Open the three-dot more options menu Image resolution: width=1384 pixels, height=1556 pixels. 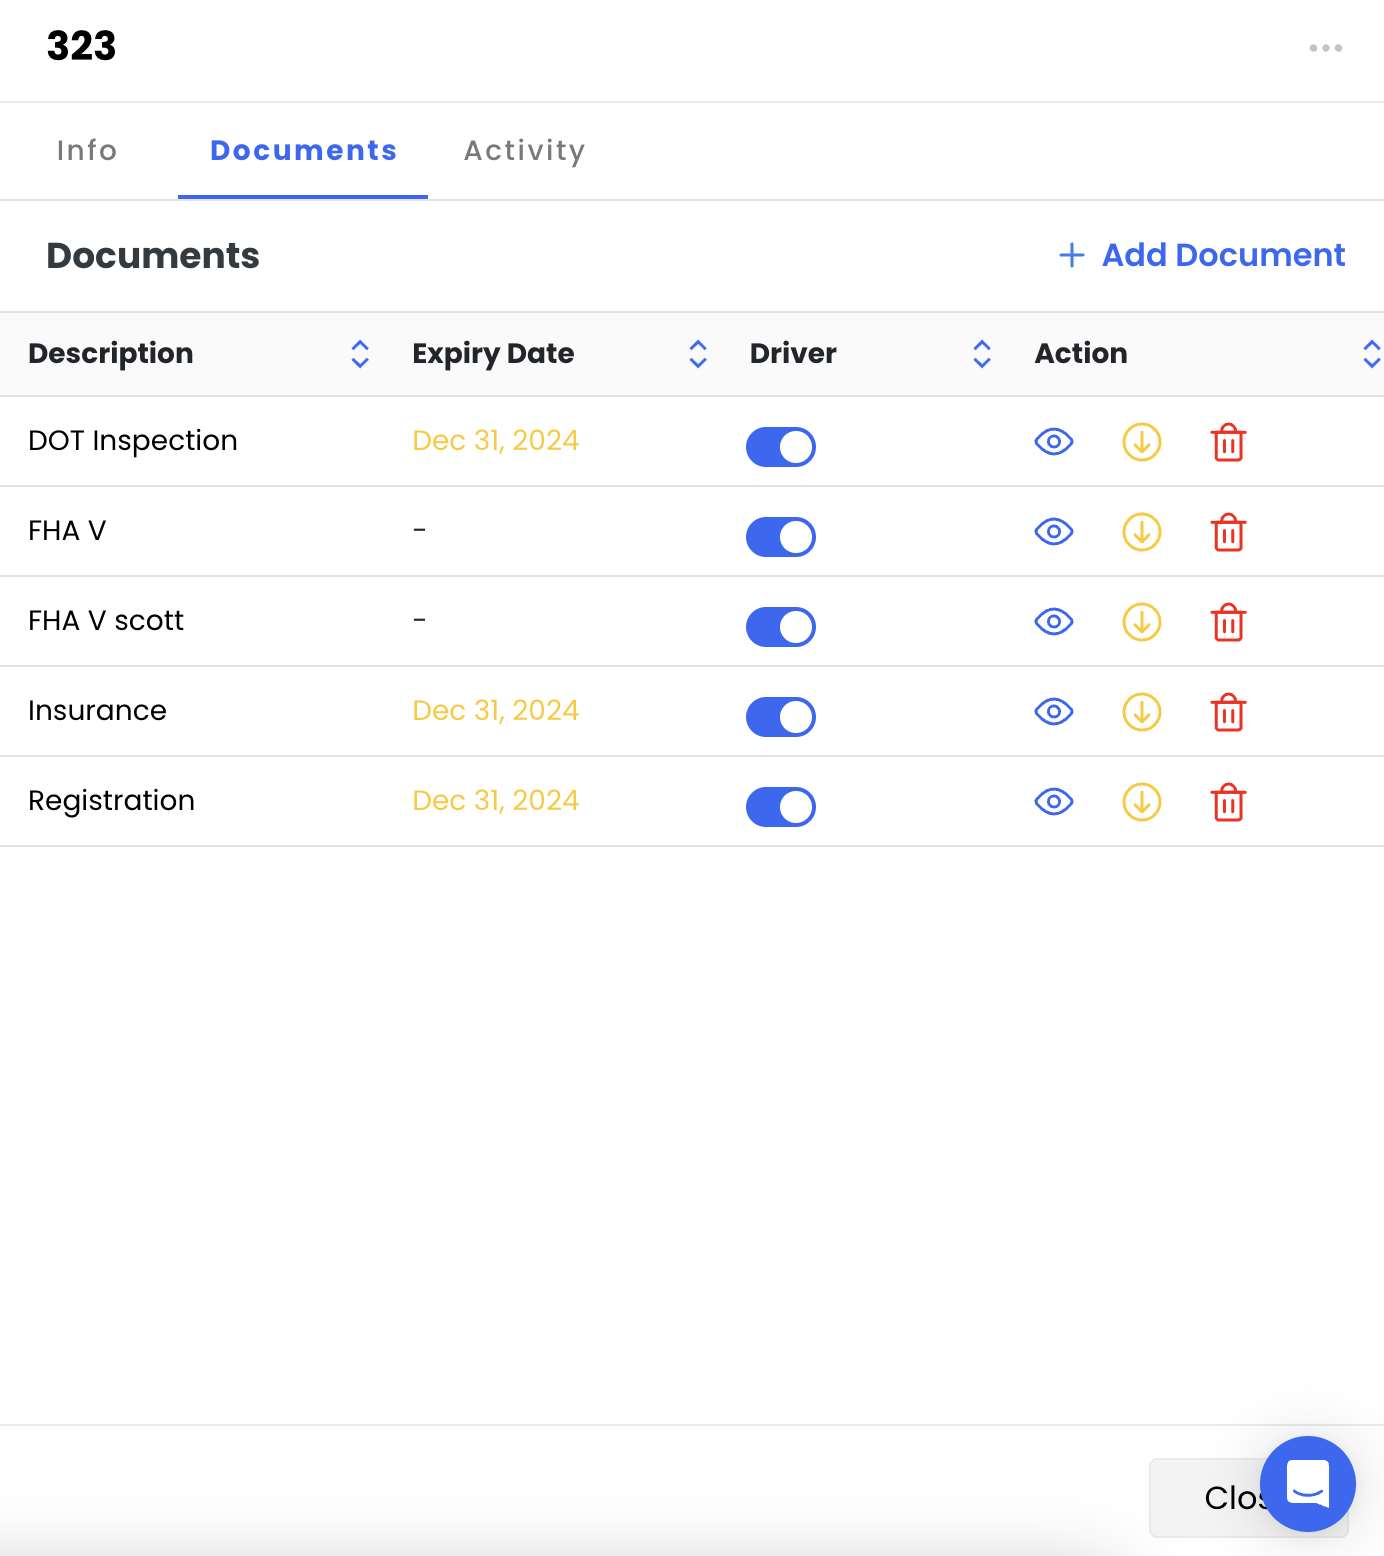coord(1325,48)
